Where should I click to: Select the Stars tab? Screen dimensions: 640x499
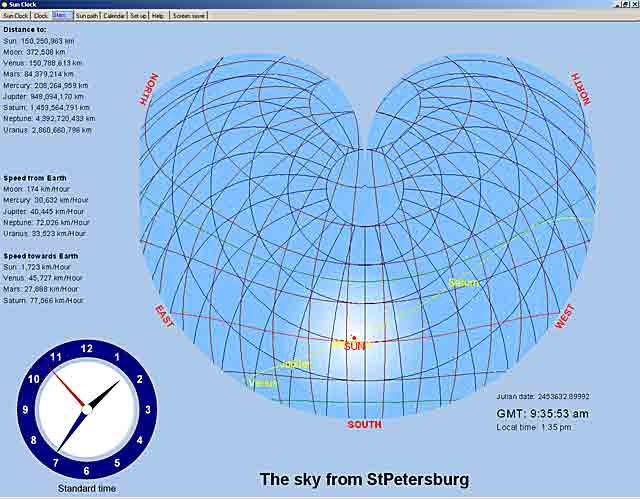[61, 16]
